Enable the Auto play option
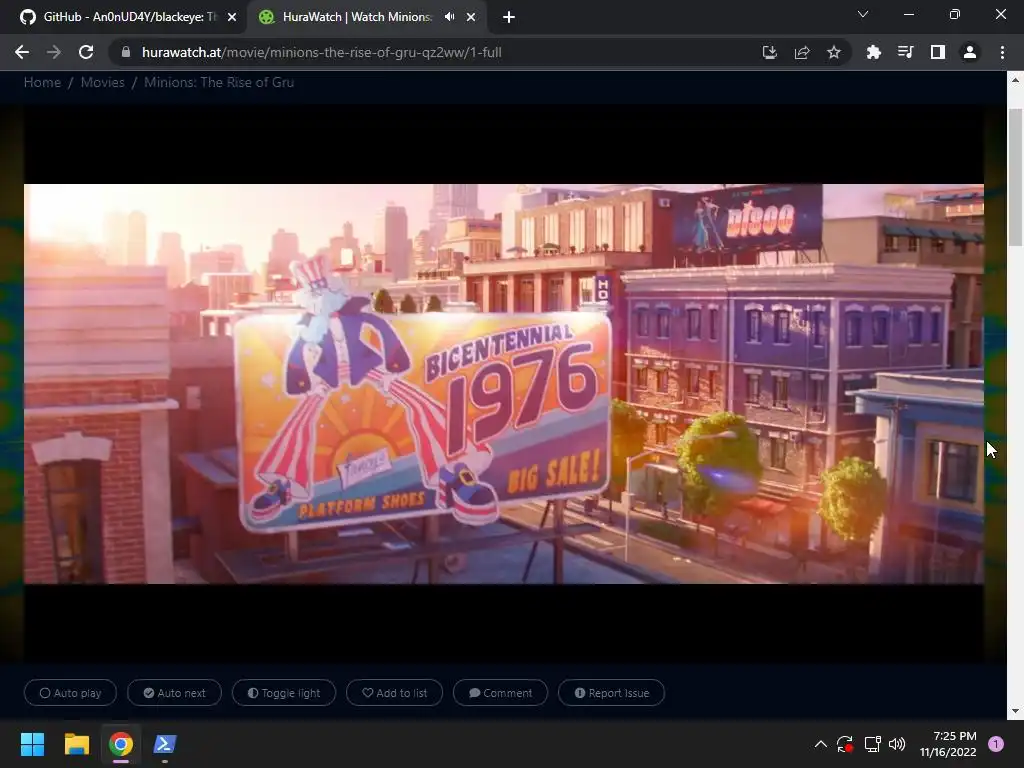This screenshot has height=768, width=1024. [71, 693]
